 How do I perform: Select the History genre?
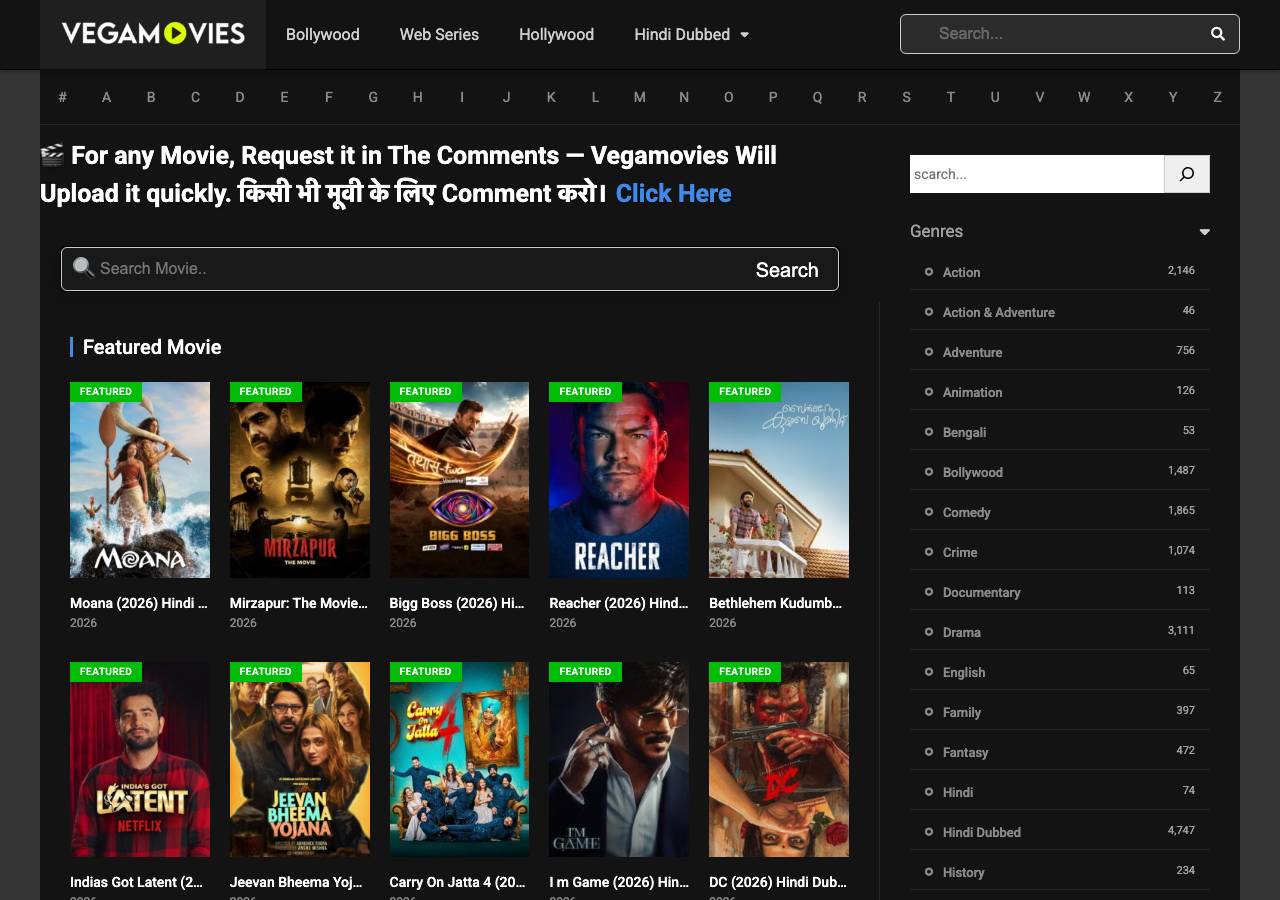click(x=963, y=872)
